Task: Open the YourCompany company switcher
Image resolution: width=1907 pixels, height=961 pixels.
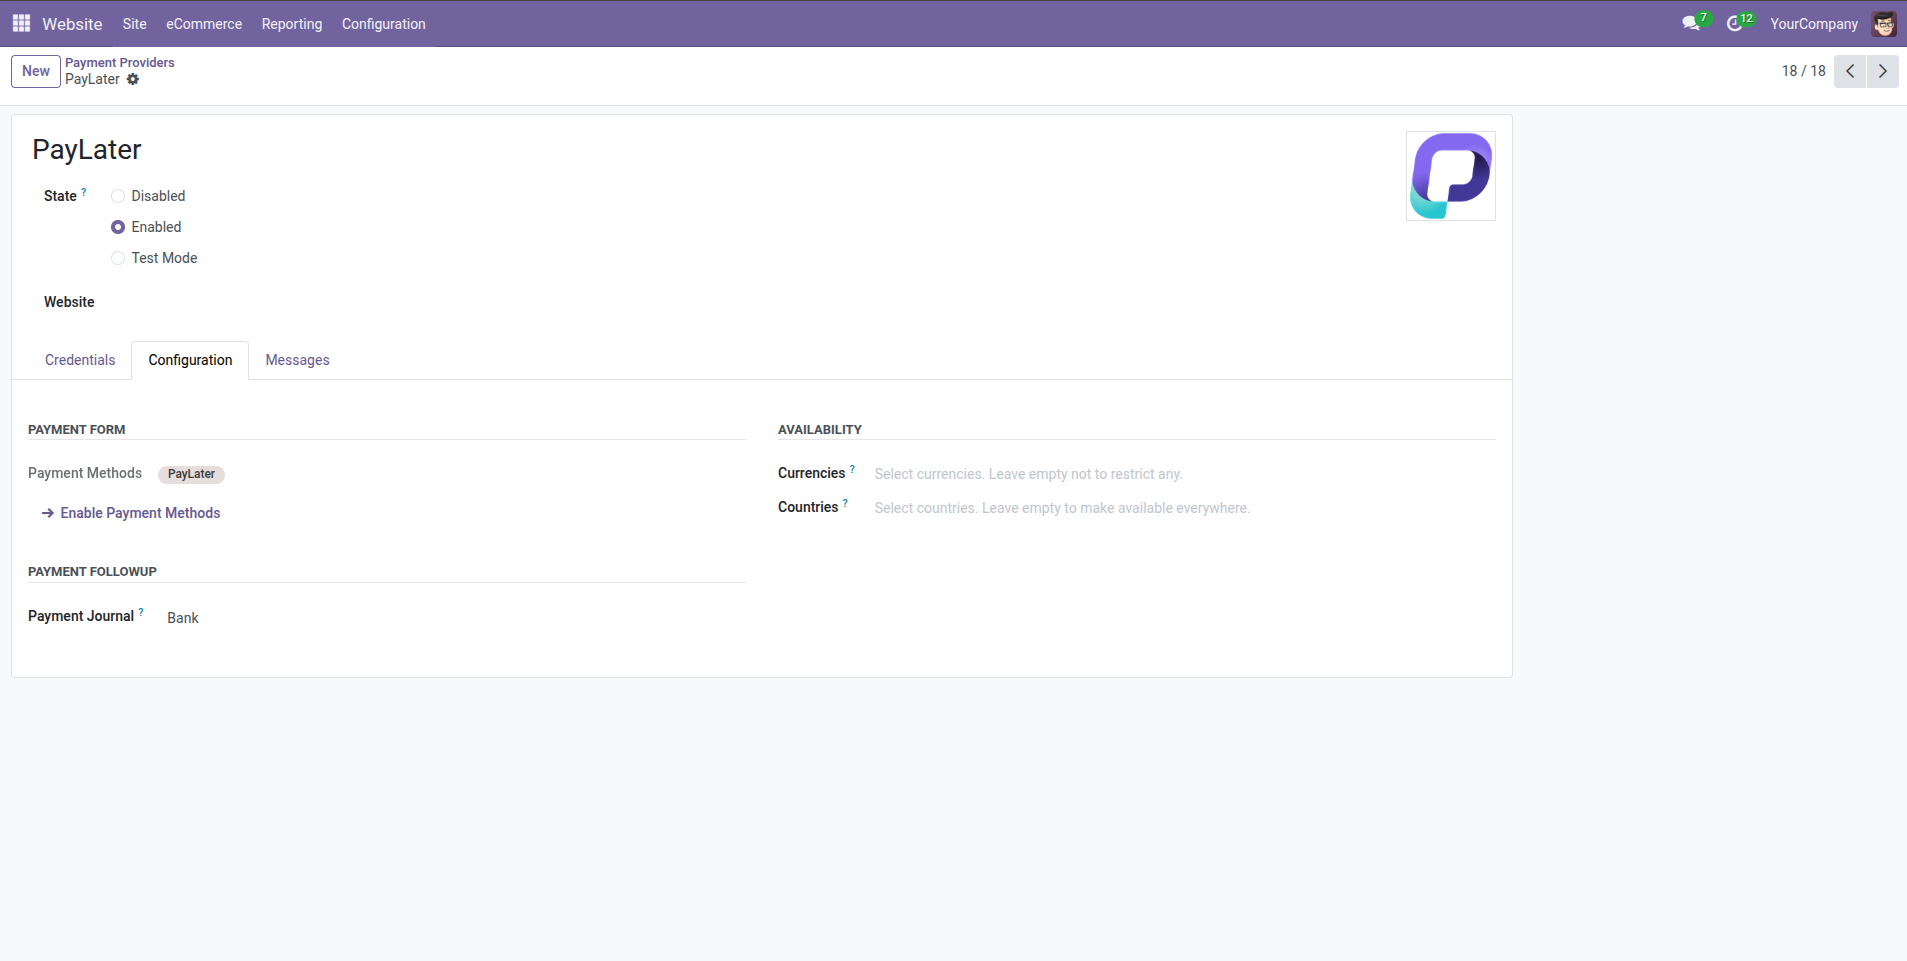Action: pyautogui.click(x=1814, y=24)
